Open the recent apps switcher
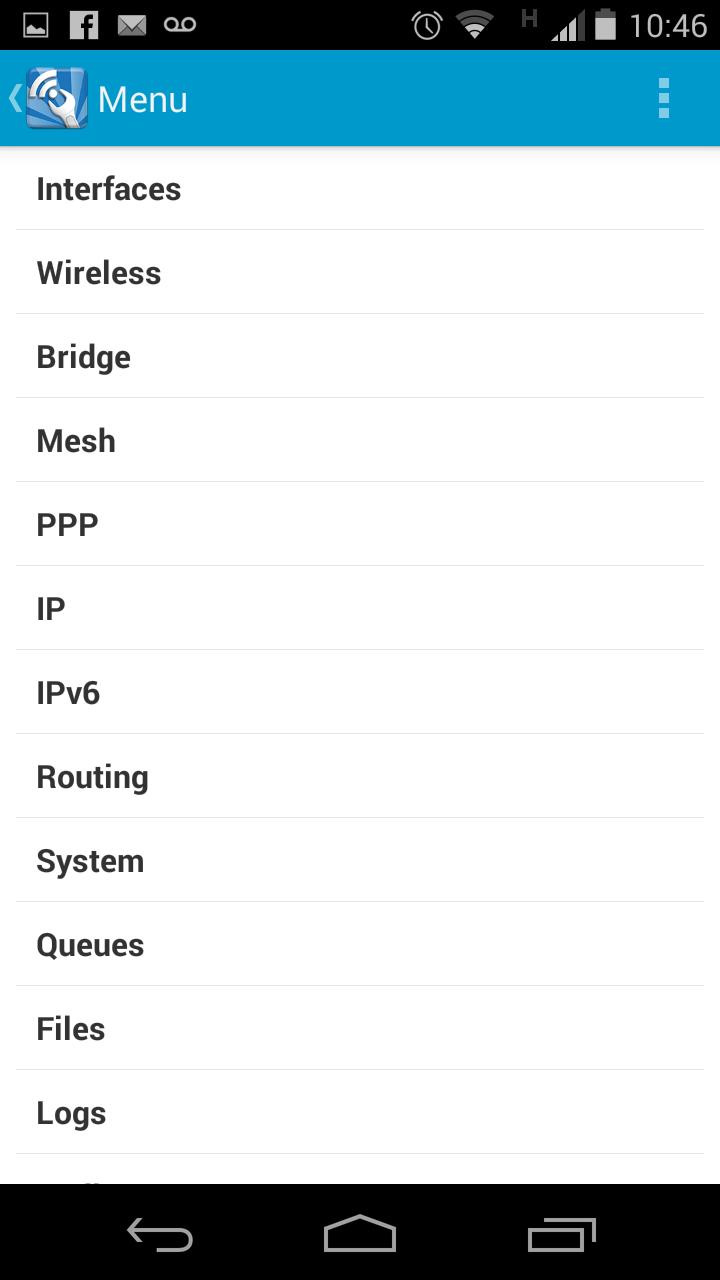Viewport: 720px width, 1280px height. click(561, 1234)
